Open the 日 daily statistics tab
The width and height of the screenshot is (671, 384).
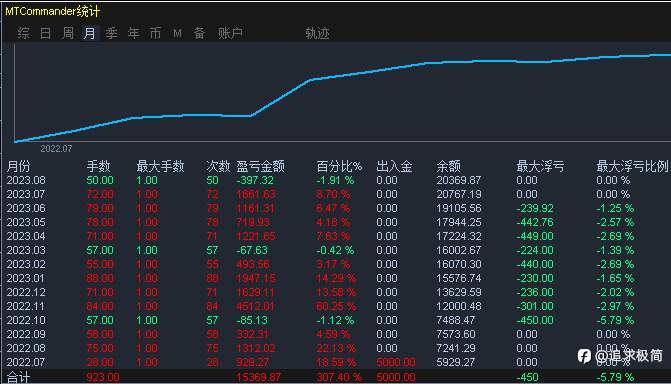[x=45, y=33]
